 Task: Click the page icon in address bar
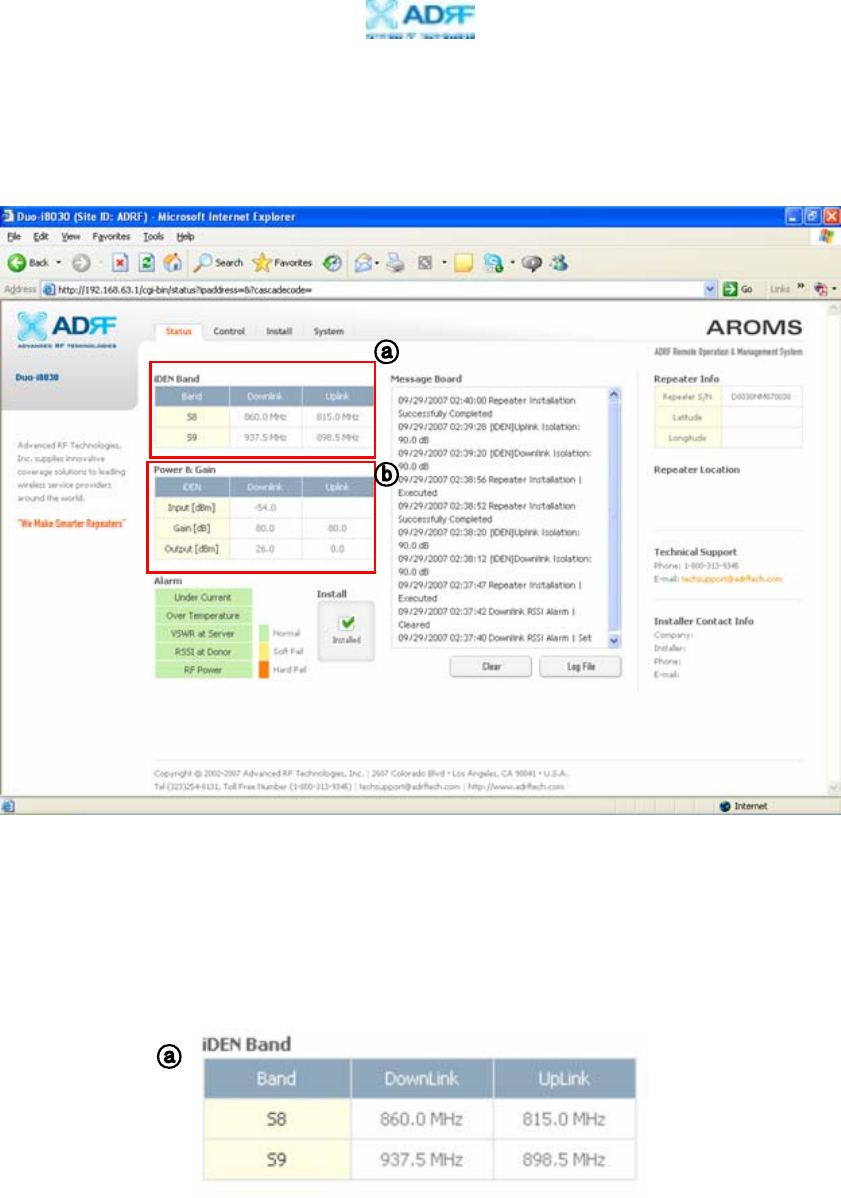(x=48, y=290)
